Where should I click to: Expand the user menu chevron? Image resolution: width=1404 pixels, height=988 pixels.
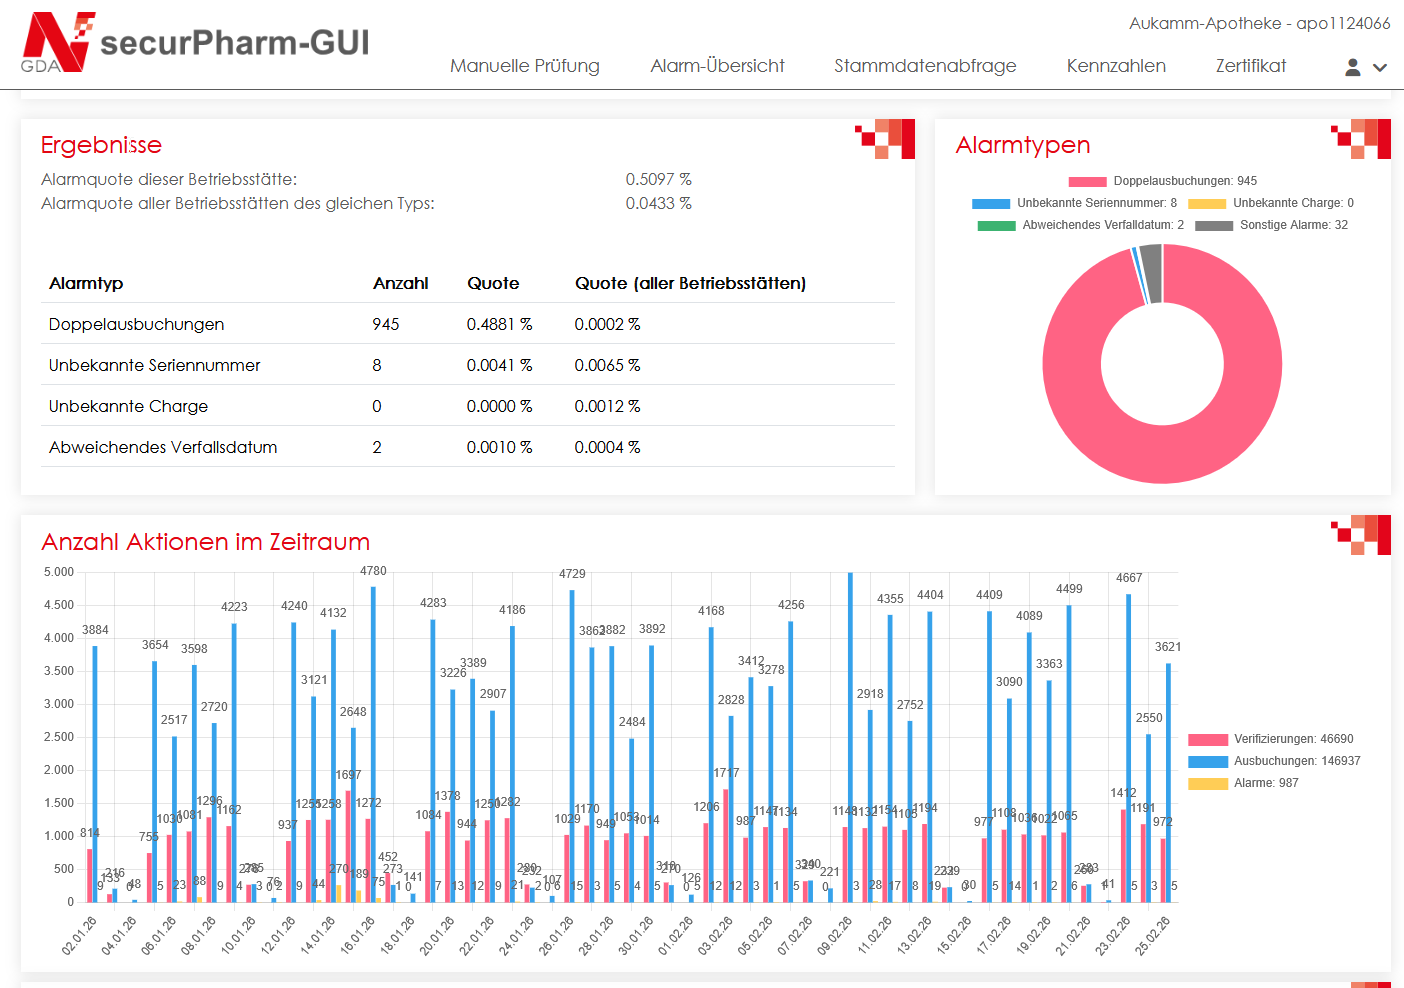tap(1380, 68)
